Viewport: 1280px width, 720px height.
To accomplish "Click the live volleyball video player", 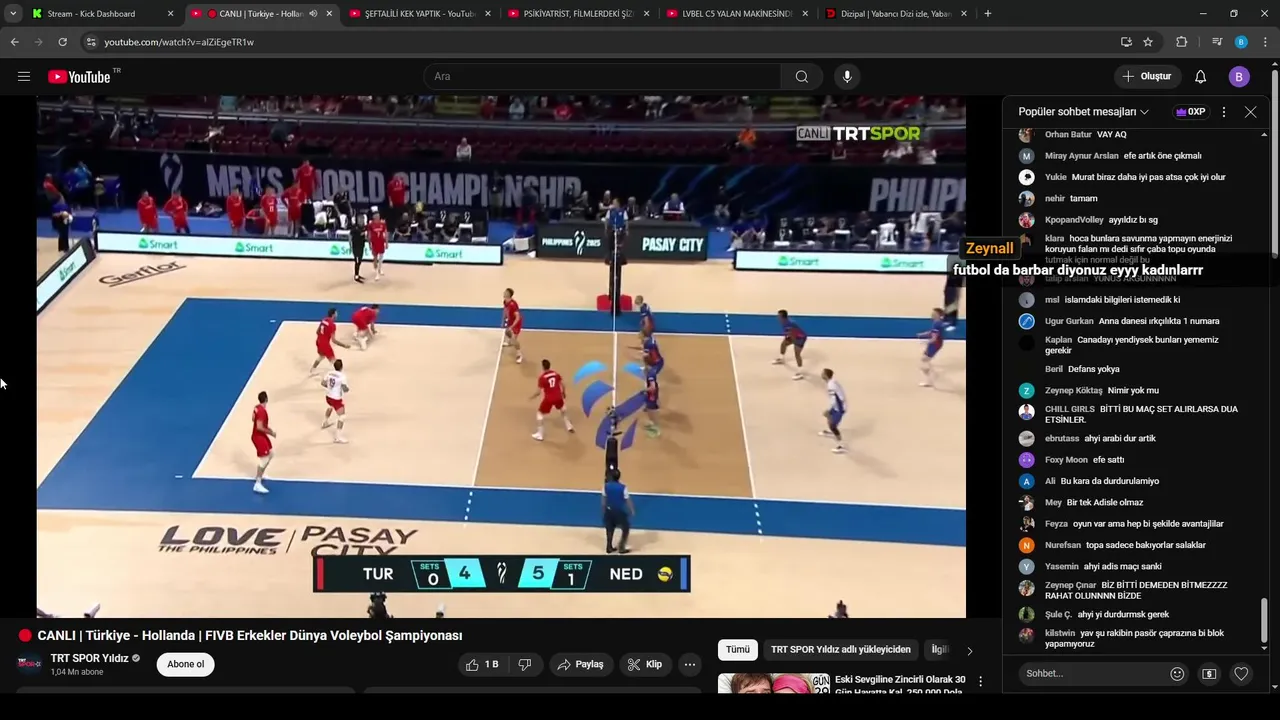I will coord(501,357).
